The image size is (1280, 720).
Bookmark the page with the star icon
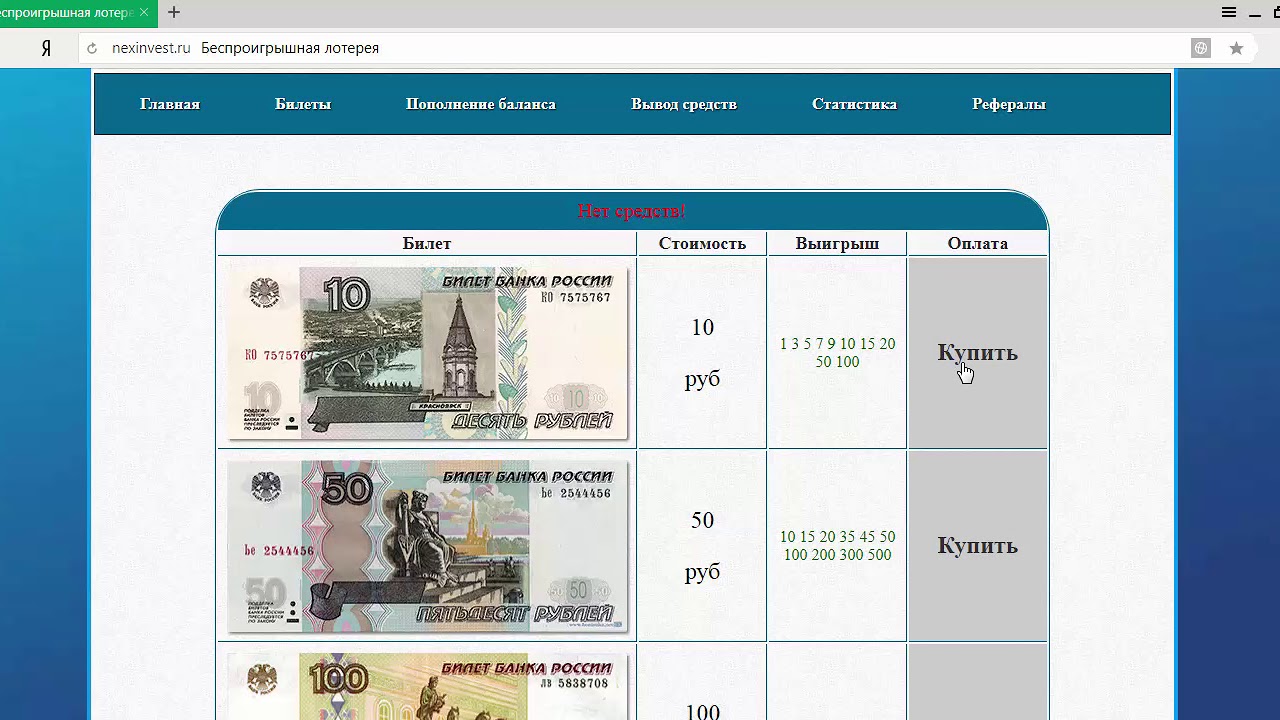point(1236,48)
